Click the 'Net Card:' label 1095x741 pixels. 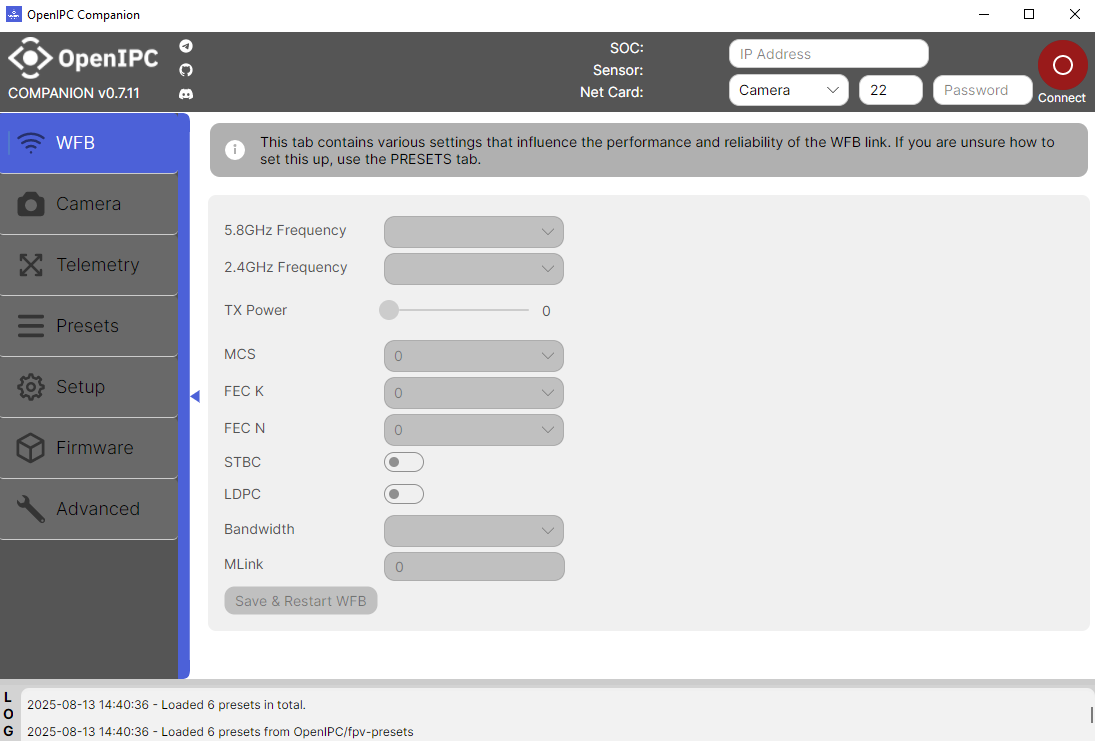coord(612,91)
